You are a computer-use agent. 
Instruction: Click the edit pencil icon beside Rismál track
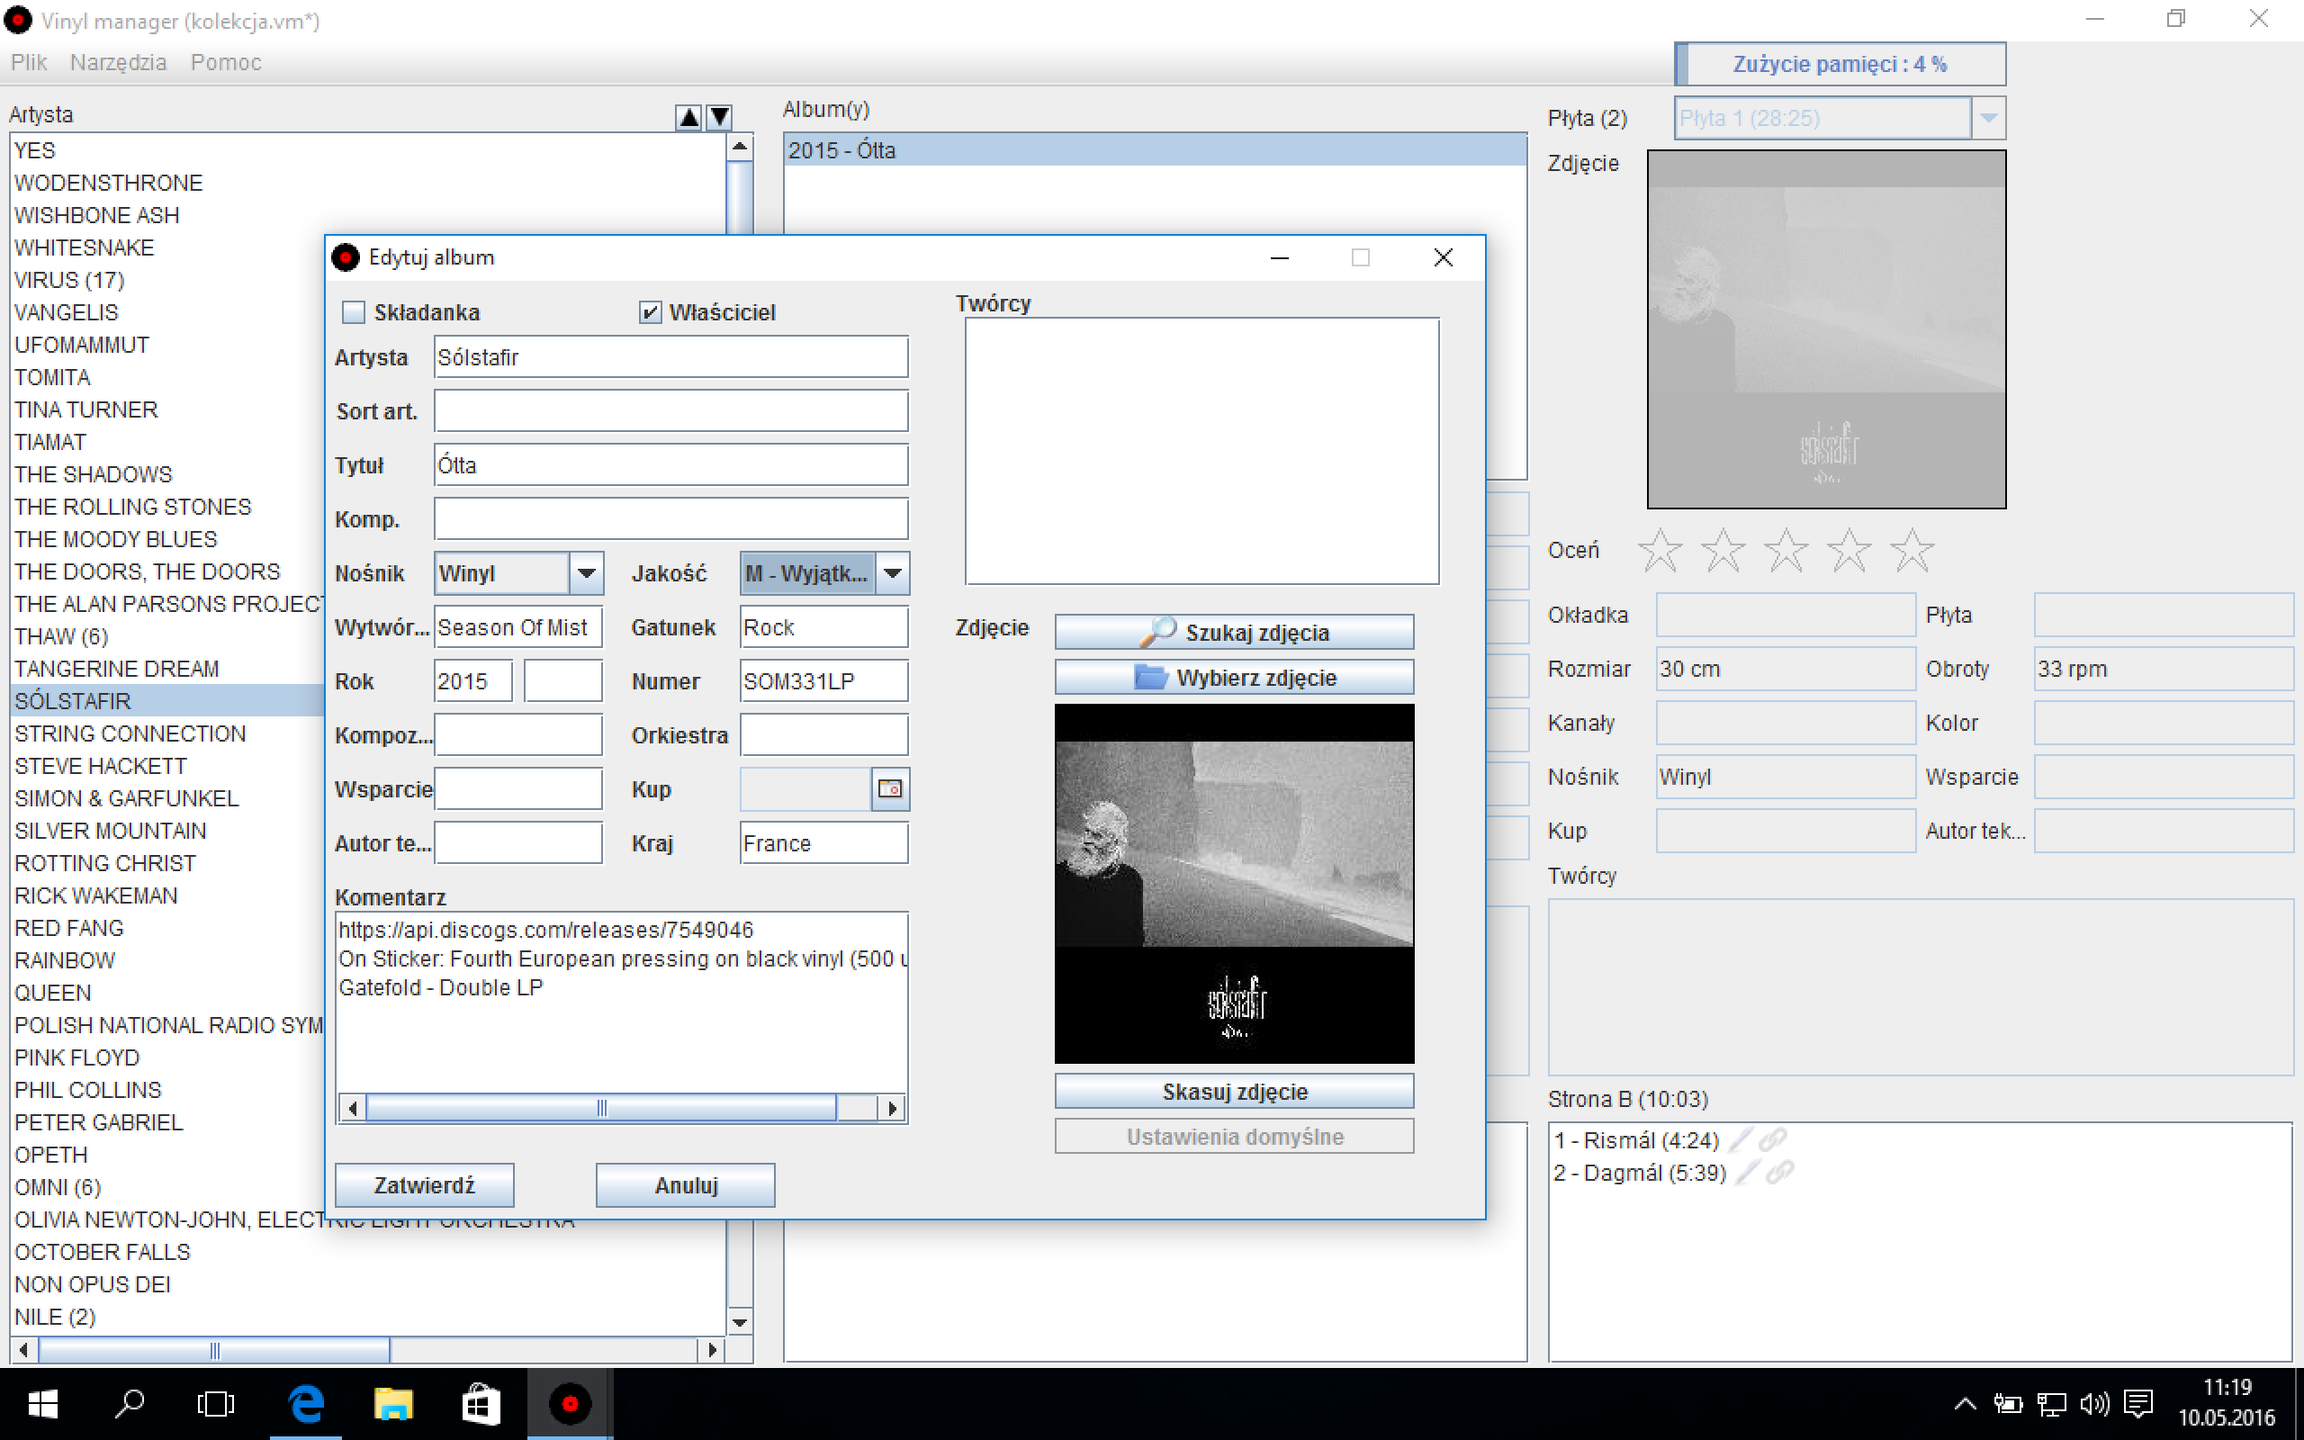[x=1741, y=1139]
